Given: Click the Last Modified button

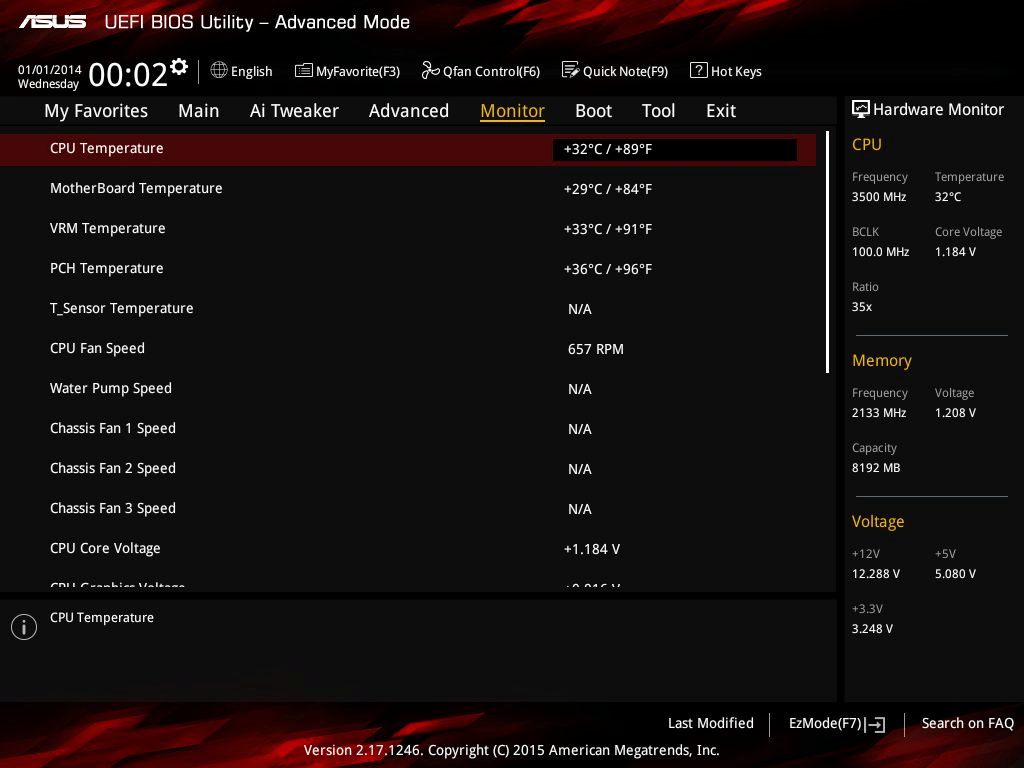Looking at the screenshot, I should coord(710,723).
